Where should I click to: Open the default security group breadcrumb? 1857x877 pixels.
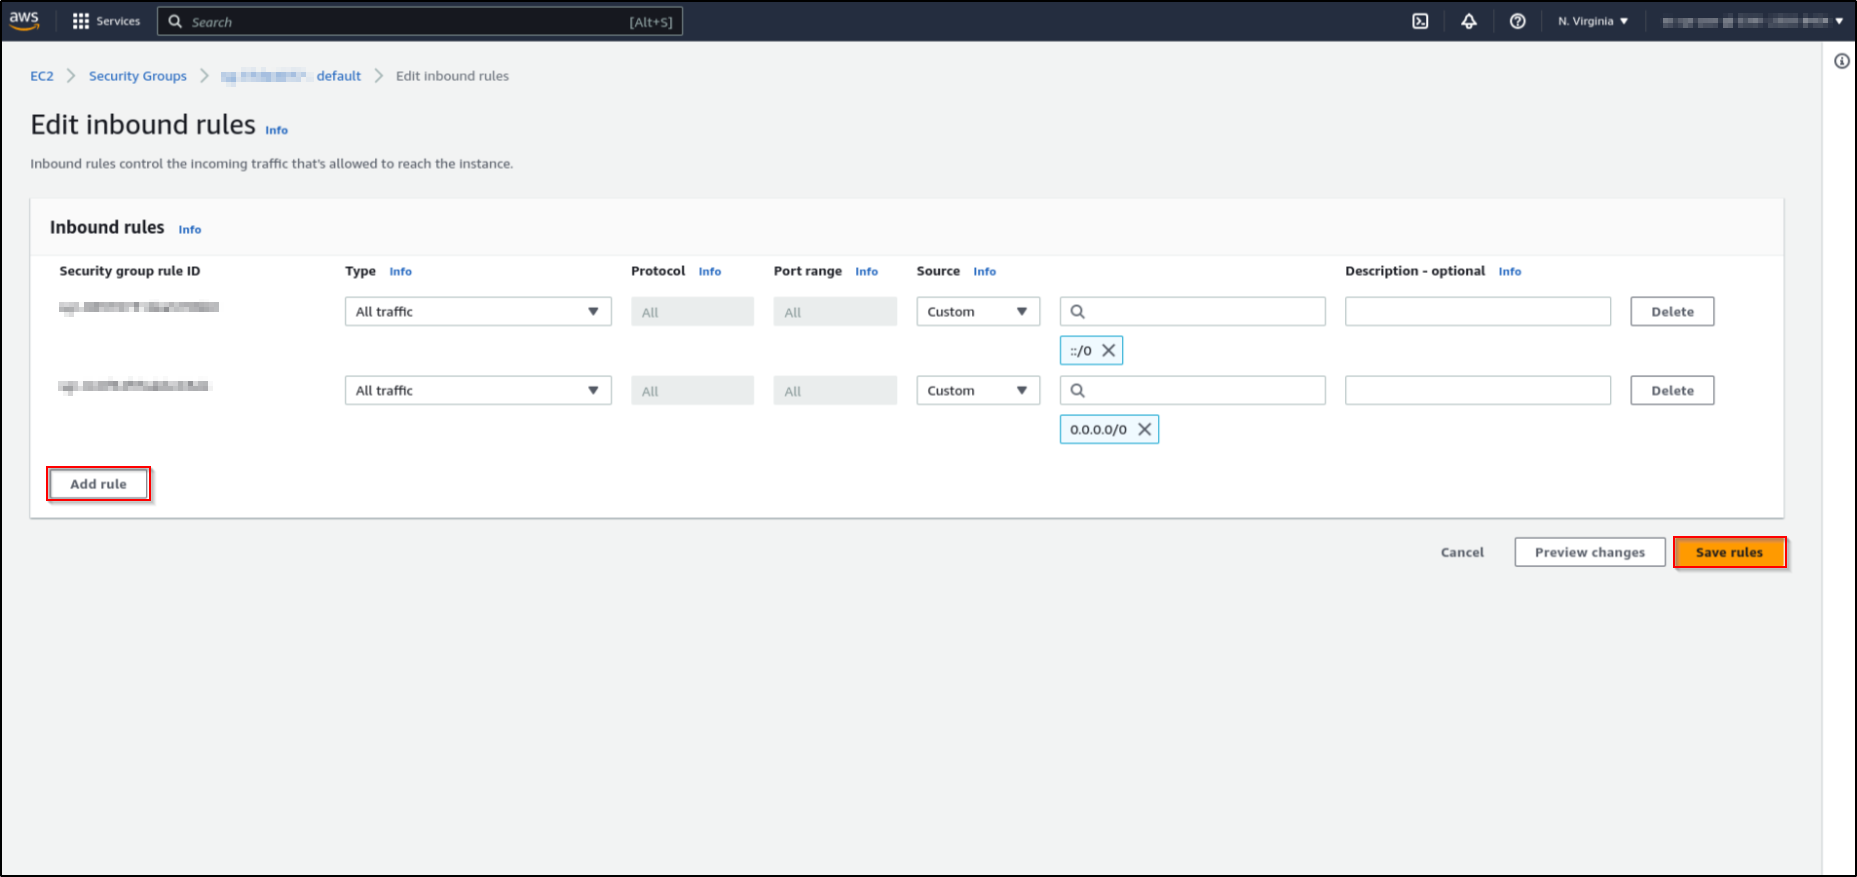[291, 76]
